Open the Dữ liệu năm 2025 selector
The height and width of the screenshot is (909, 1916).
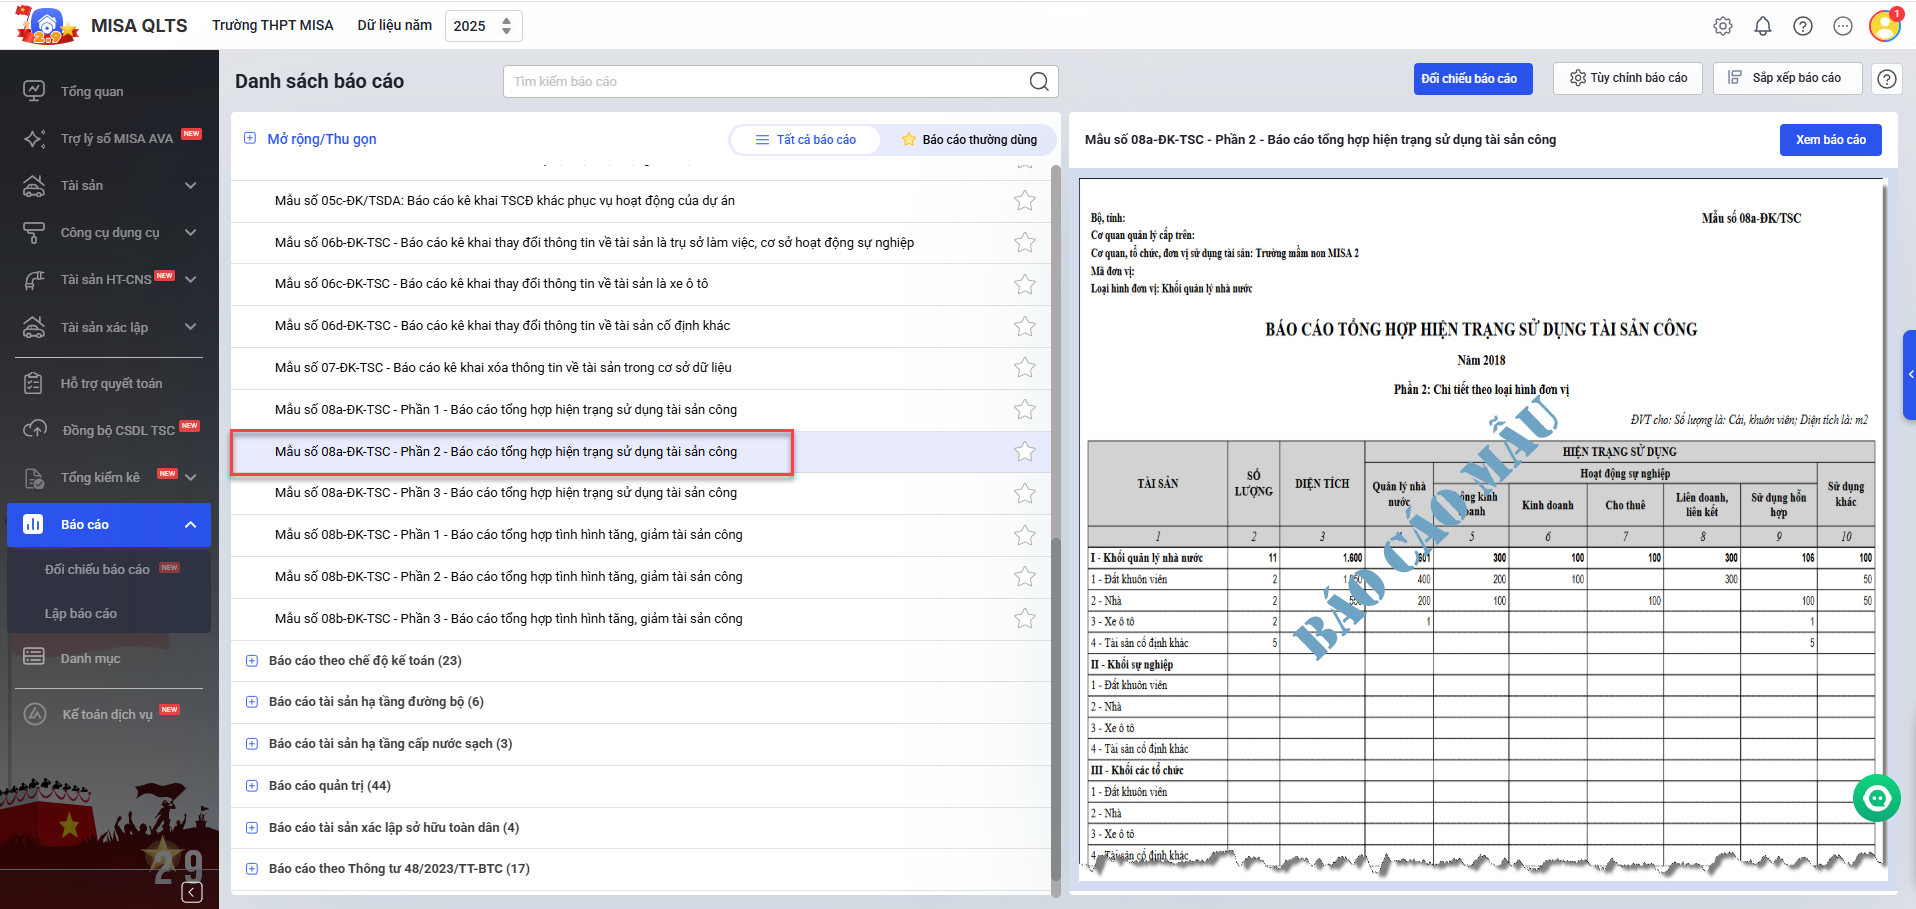coord(483,26)
